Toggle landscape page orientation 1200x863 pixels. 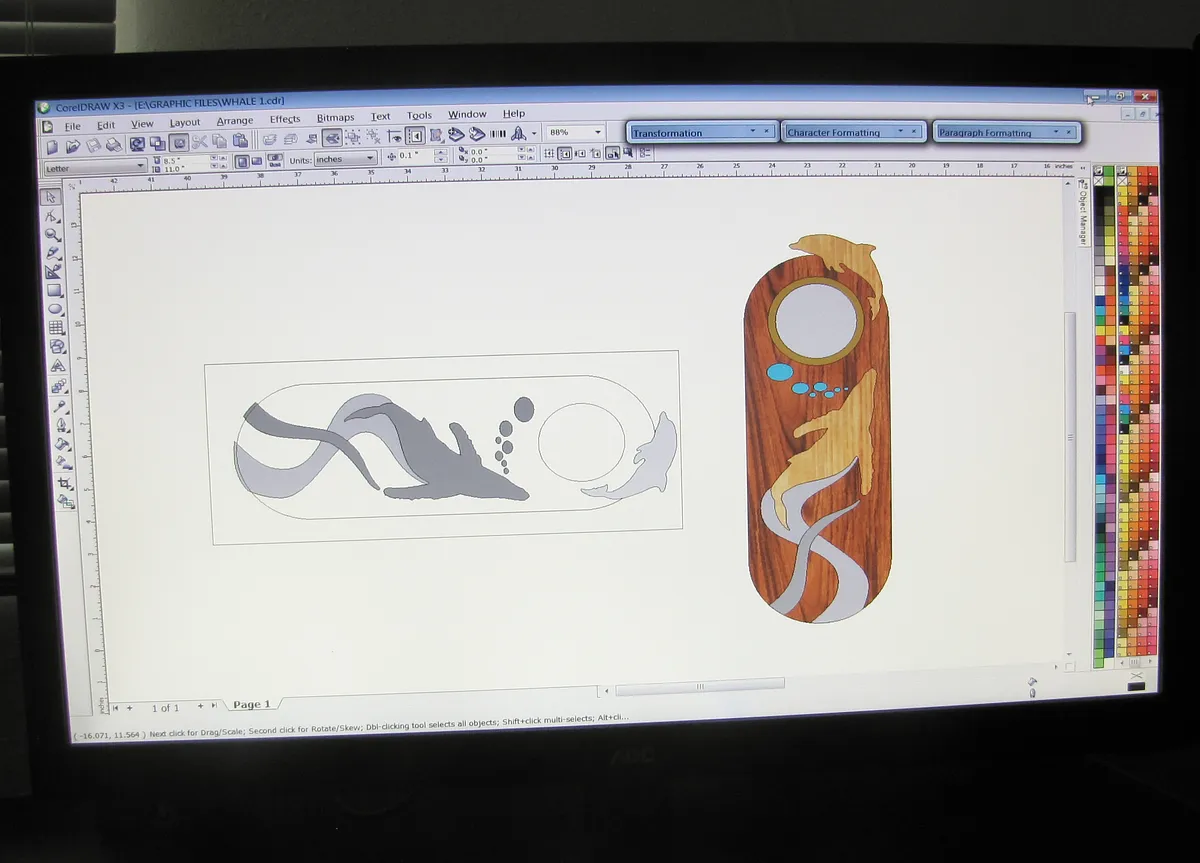point(257,160)
